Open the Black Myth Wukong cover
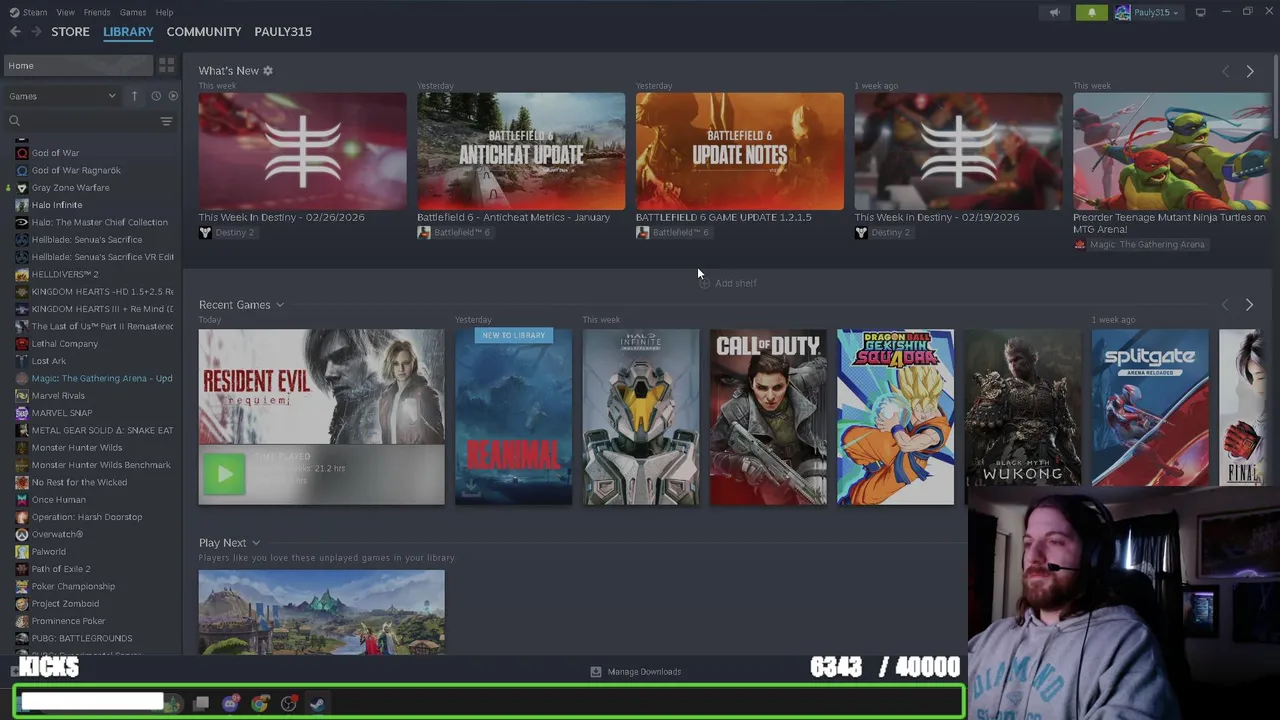The width and height of the screenshot is (1280, 720). (1022, 408)
